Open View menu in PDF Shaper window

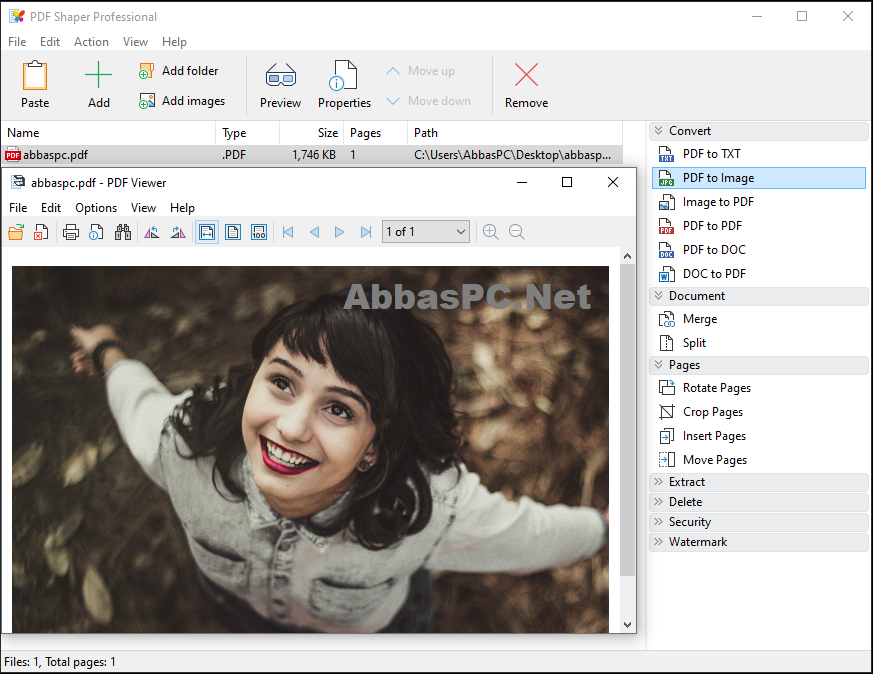coord(135,42)
